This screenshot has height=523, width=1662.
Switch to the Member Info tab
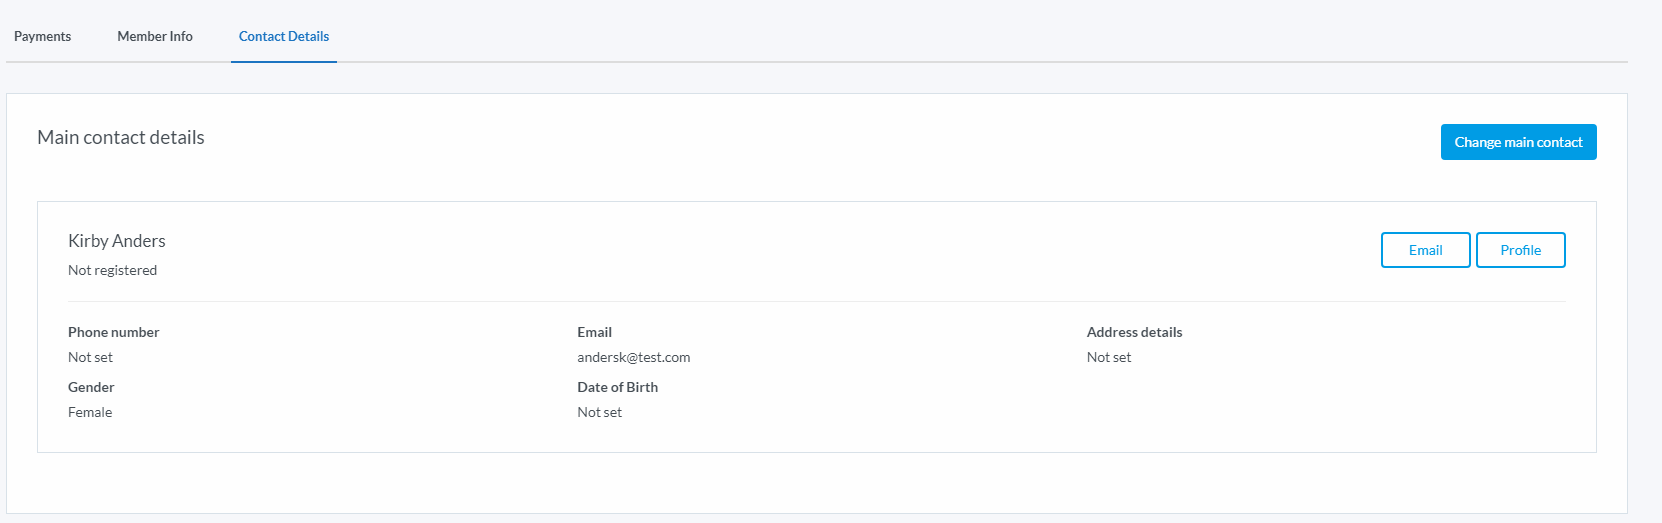coord(155,37)
